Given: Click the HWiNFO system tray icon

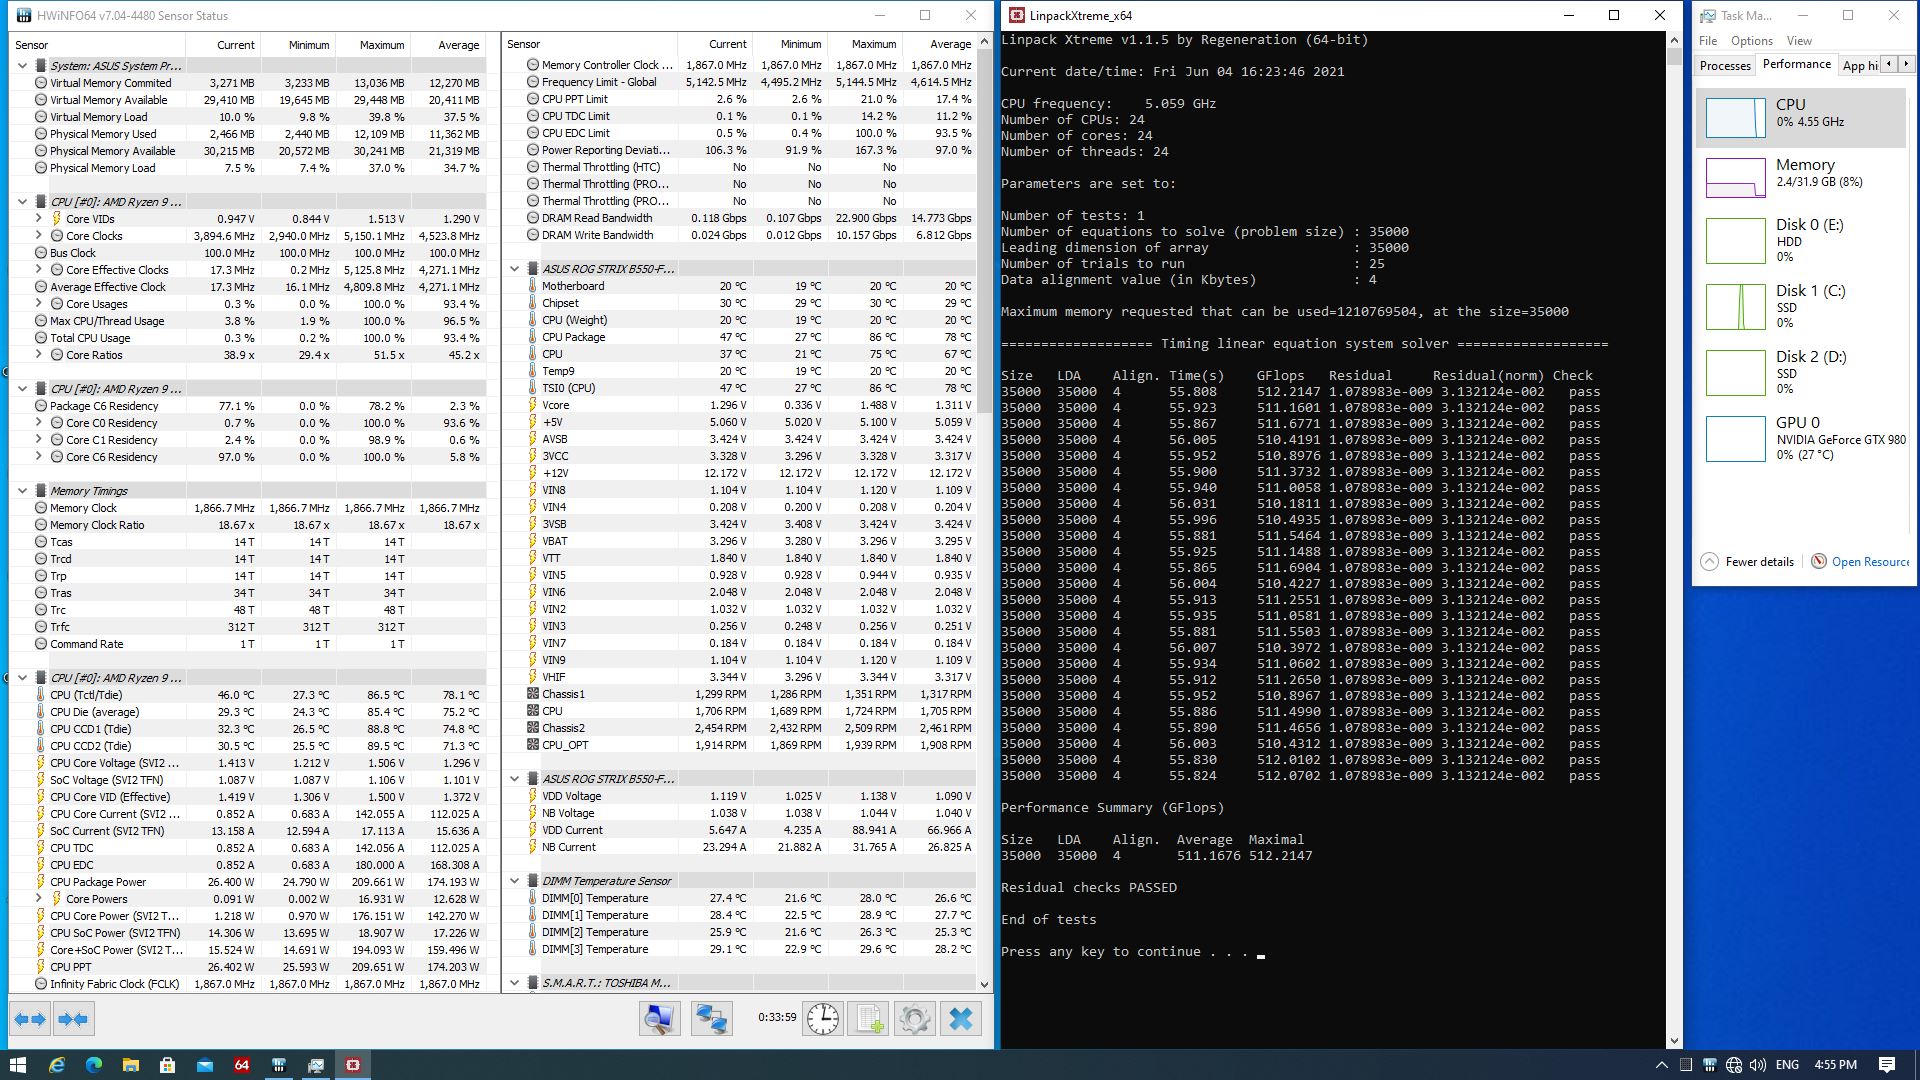Looking at the screenshot, I should pyautogui.click(x=1710, y=1065).
